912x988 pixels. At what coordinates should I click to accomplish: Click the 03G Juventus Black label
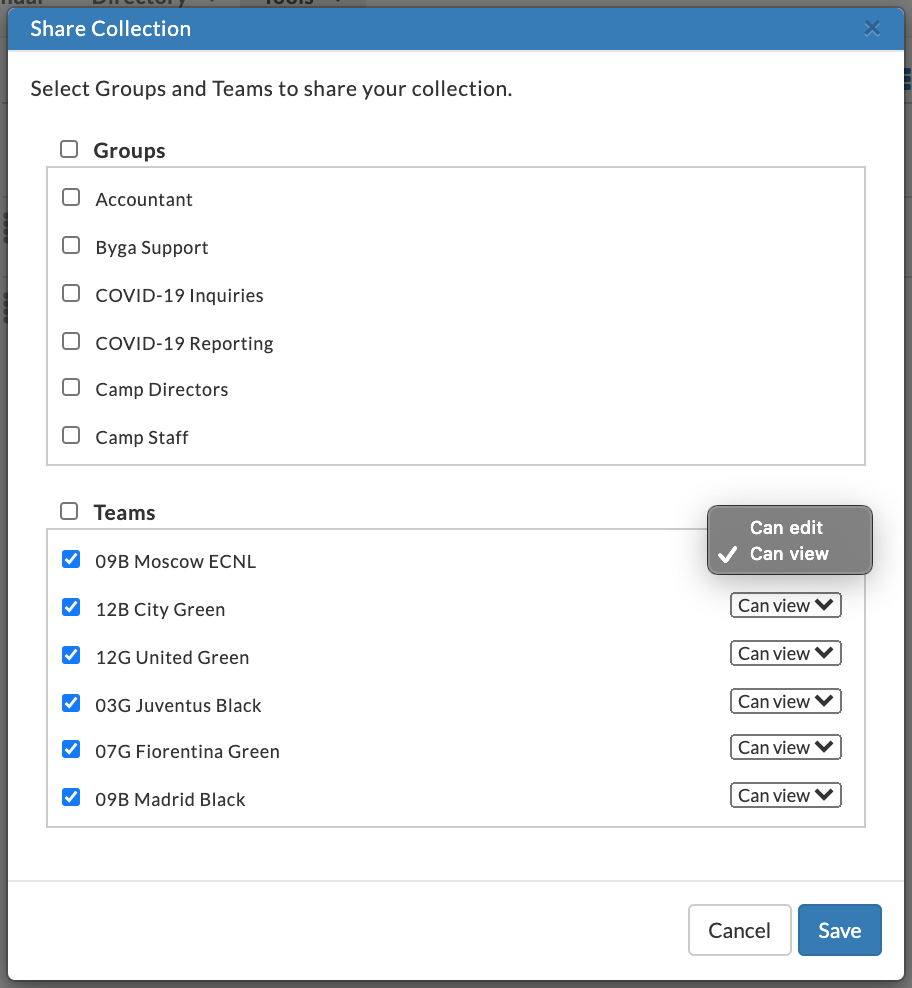[x=178, y=705]
